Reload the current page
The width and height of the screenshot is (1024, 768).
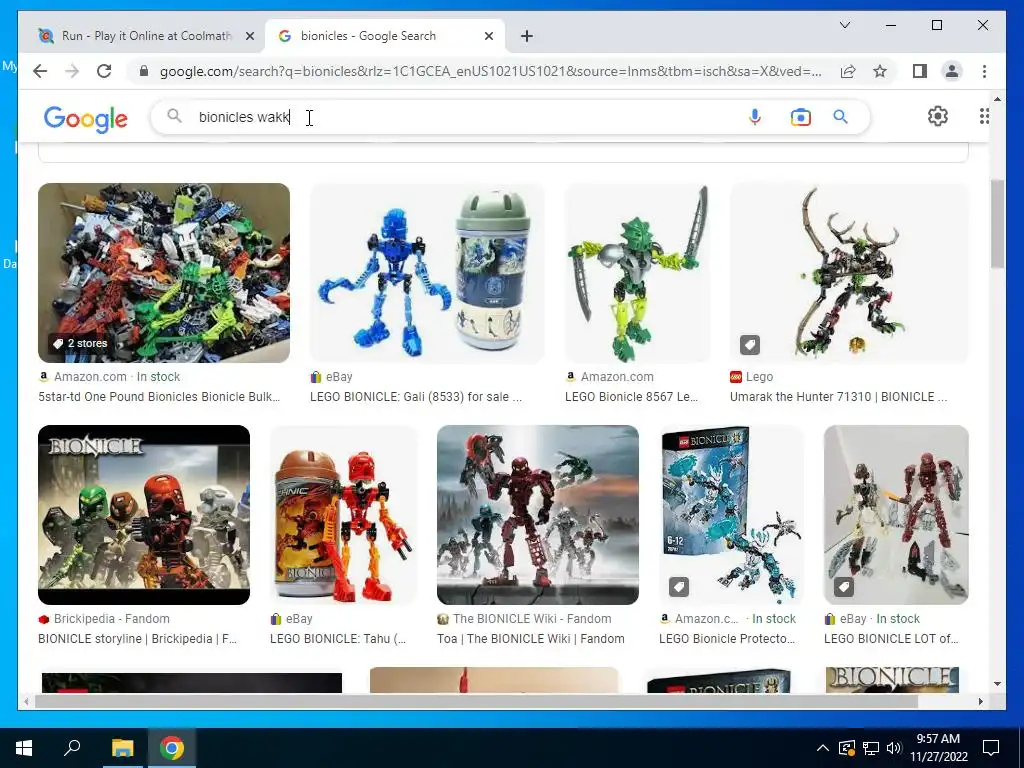[104, 71]
